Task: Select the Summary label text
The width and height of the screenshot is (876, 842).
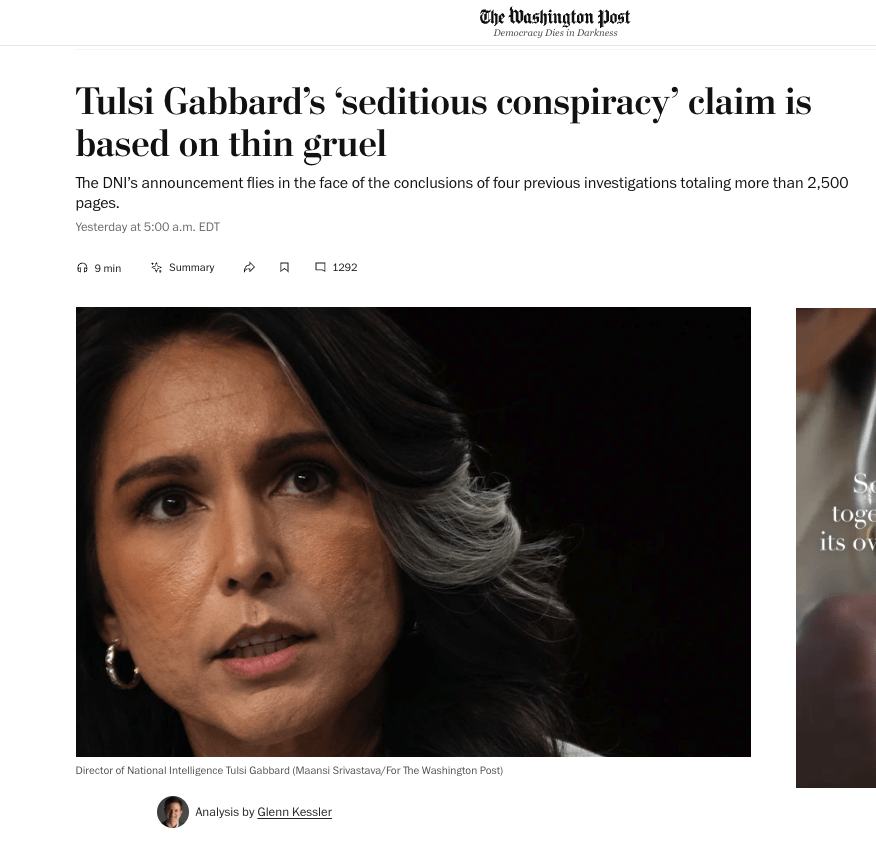Action: coord(192,268)
